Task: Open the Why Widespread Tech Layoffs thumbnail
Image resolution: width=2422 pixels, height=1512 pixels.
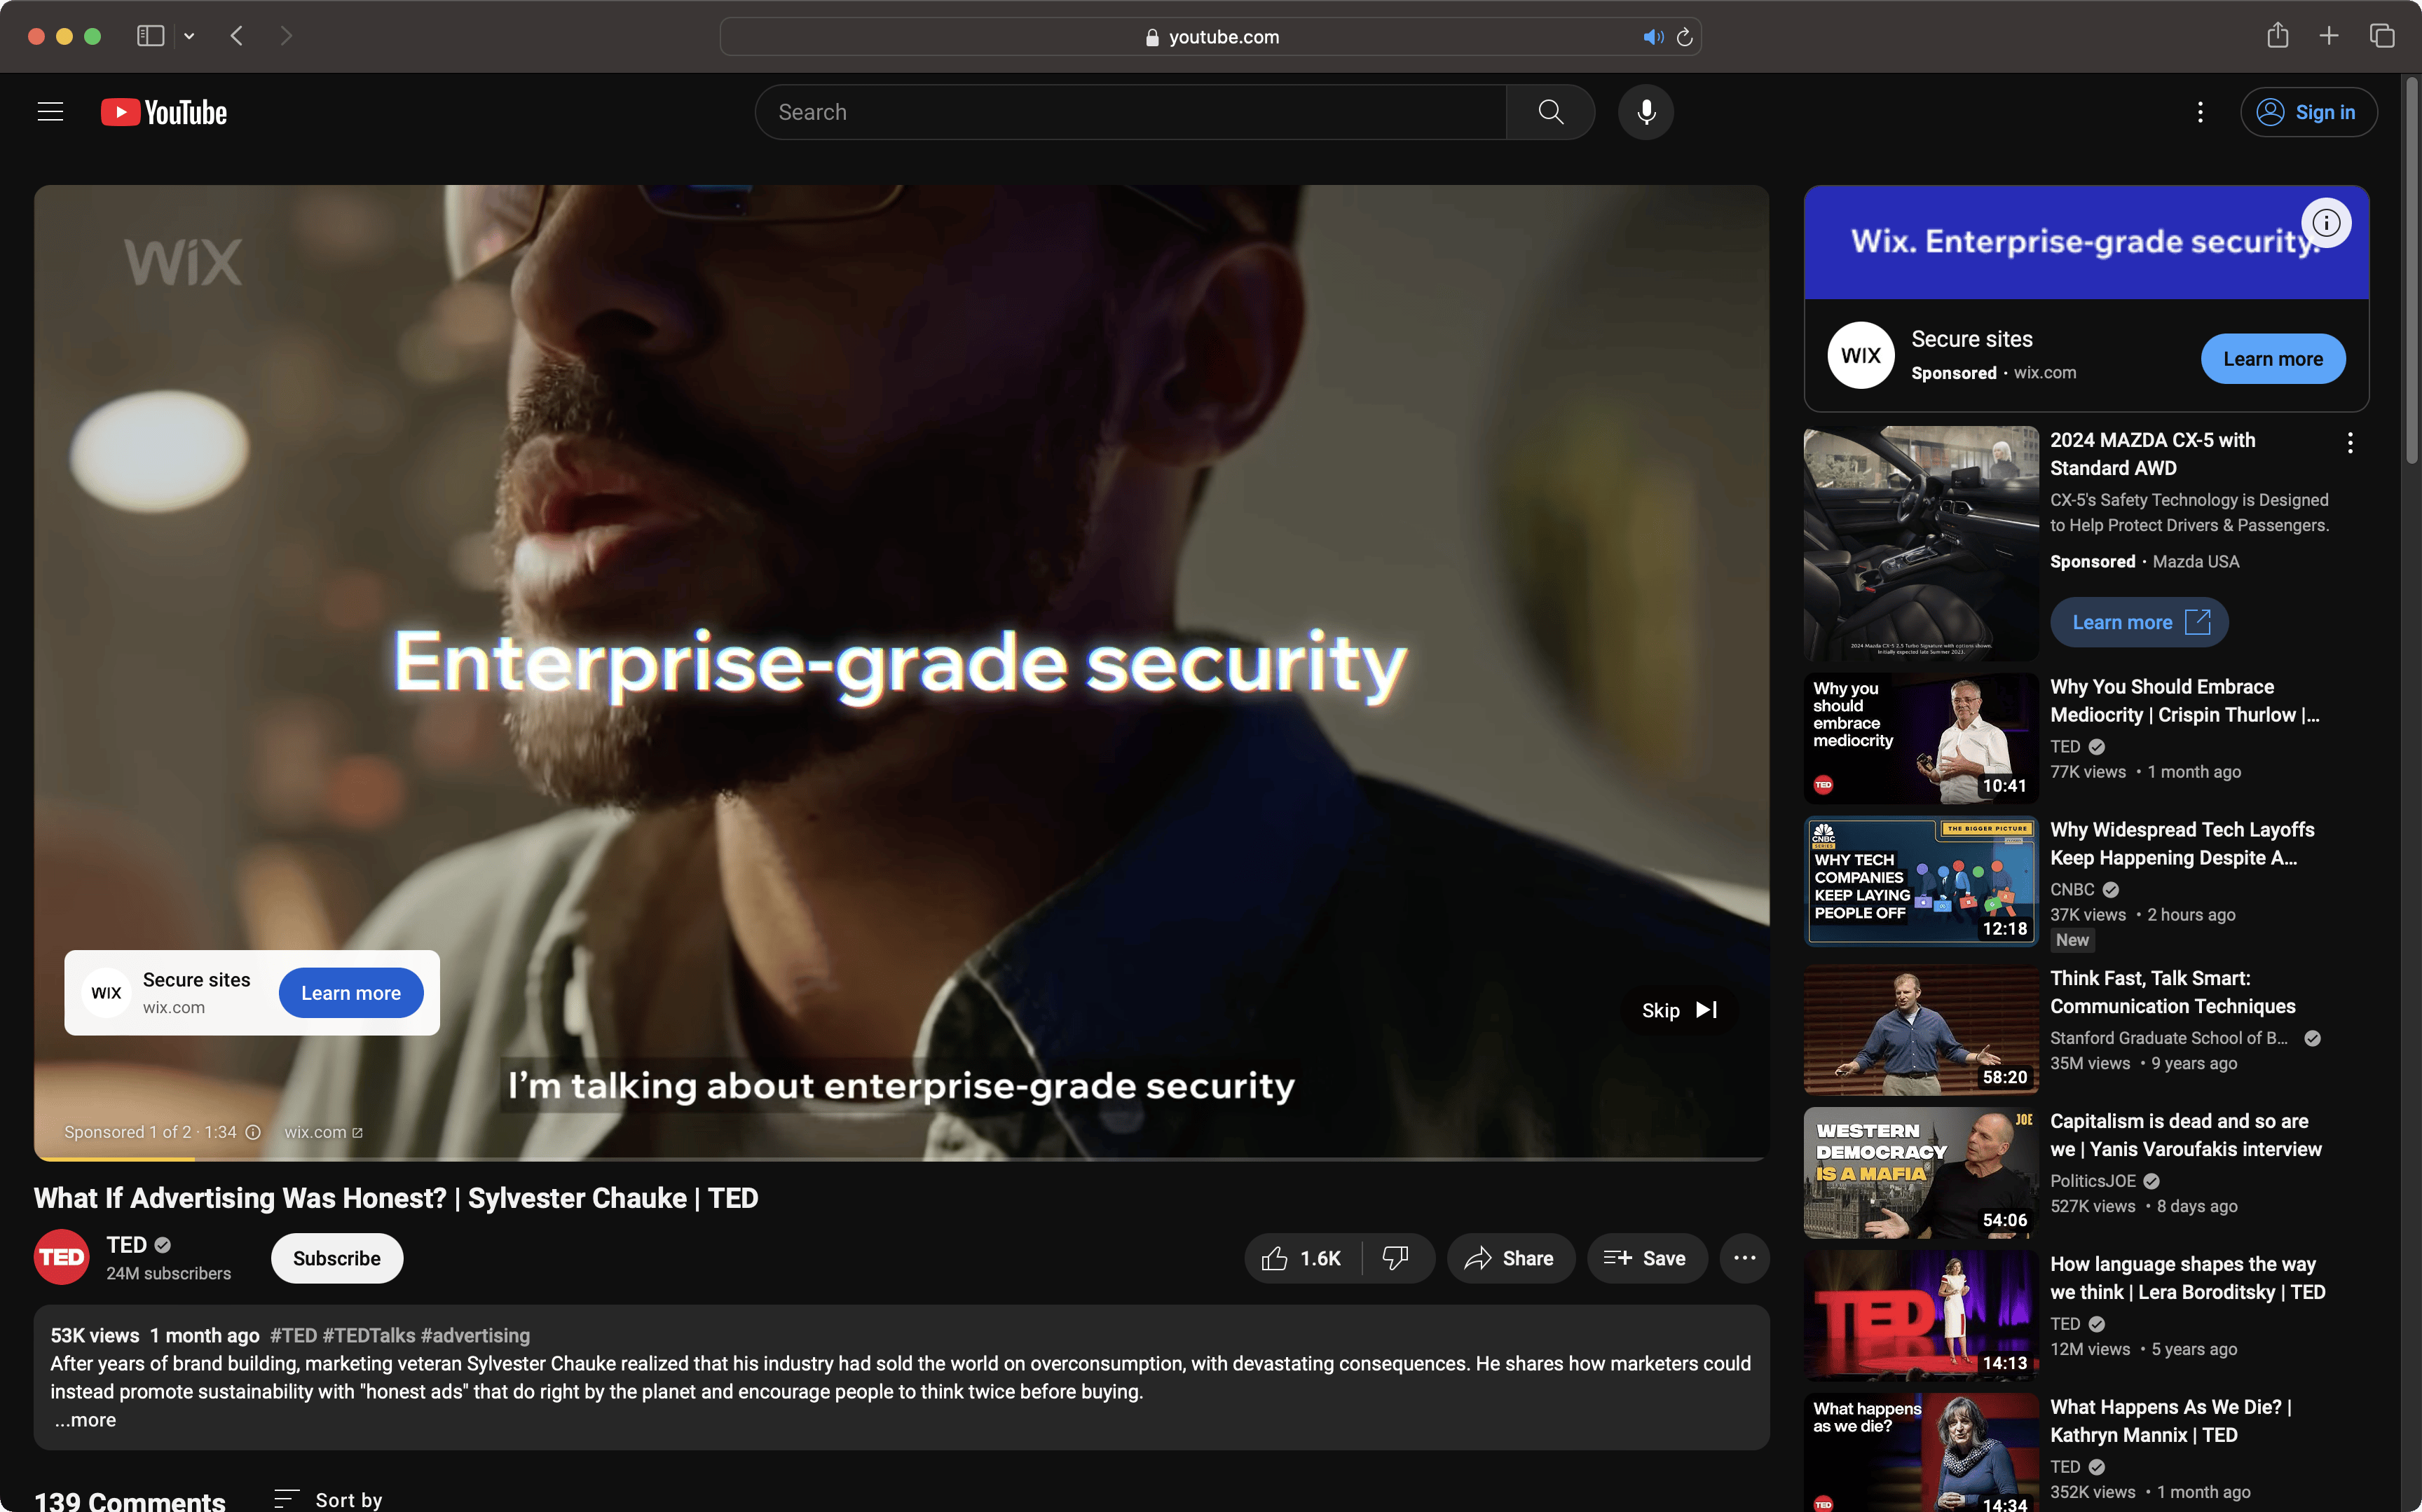Action: coord(1920,880)
